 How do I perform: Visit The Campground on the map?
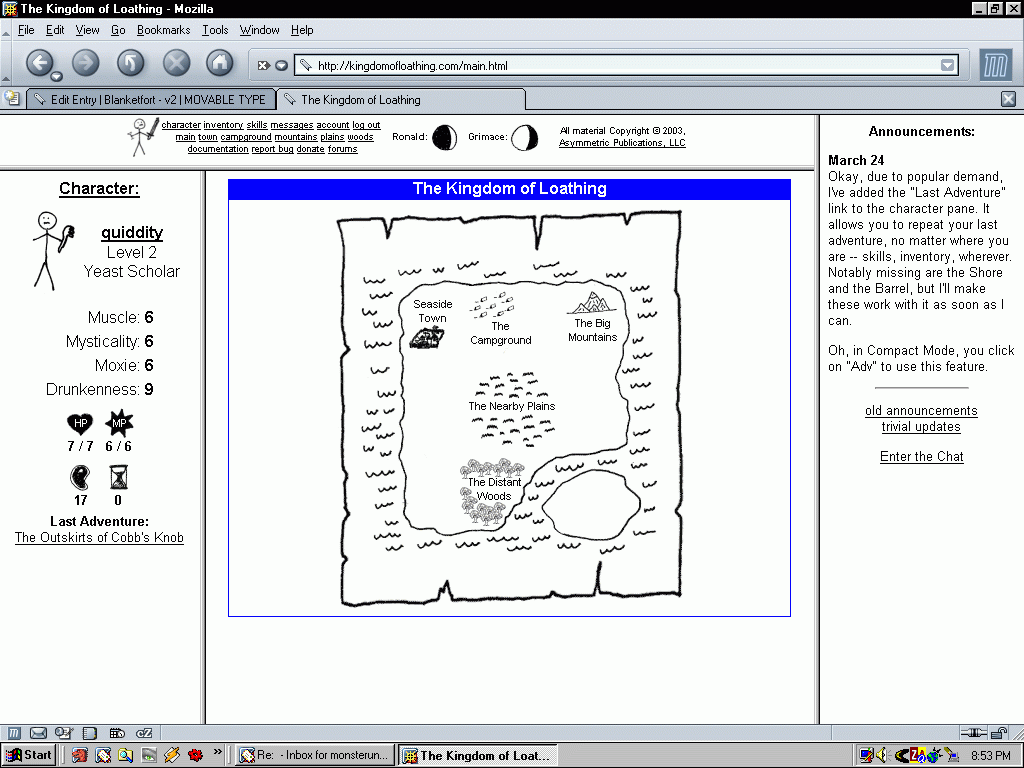[500, 319]
